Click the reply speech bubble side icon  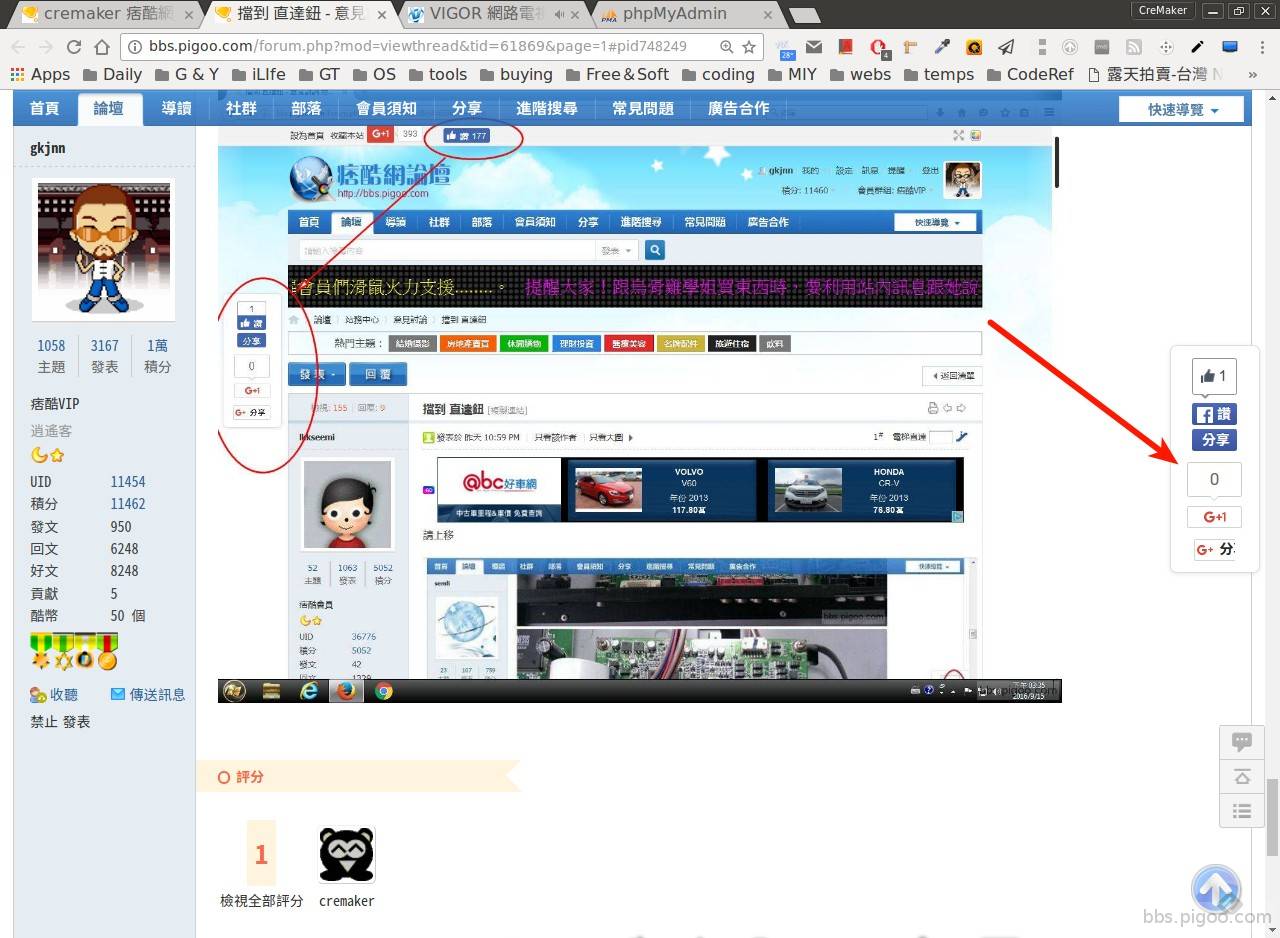tap(1242, 743)
